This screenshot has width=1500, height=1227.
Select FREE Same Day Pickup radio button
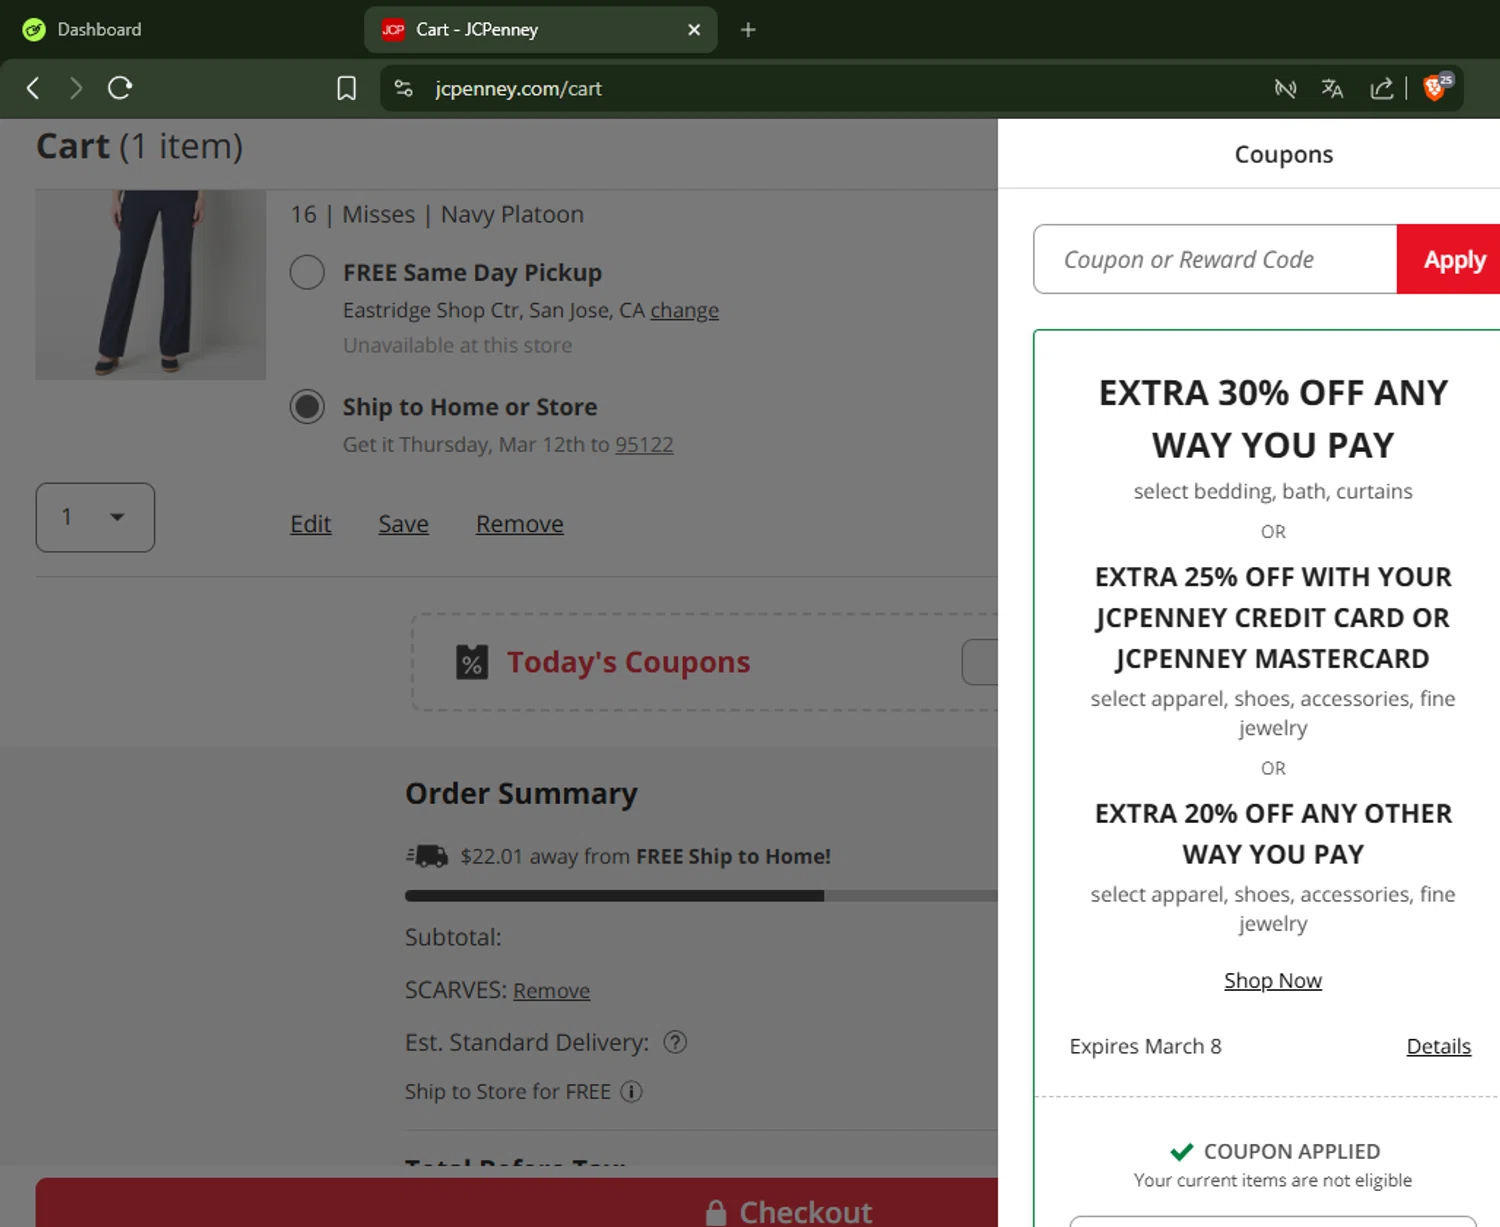click(307, 272)
